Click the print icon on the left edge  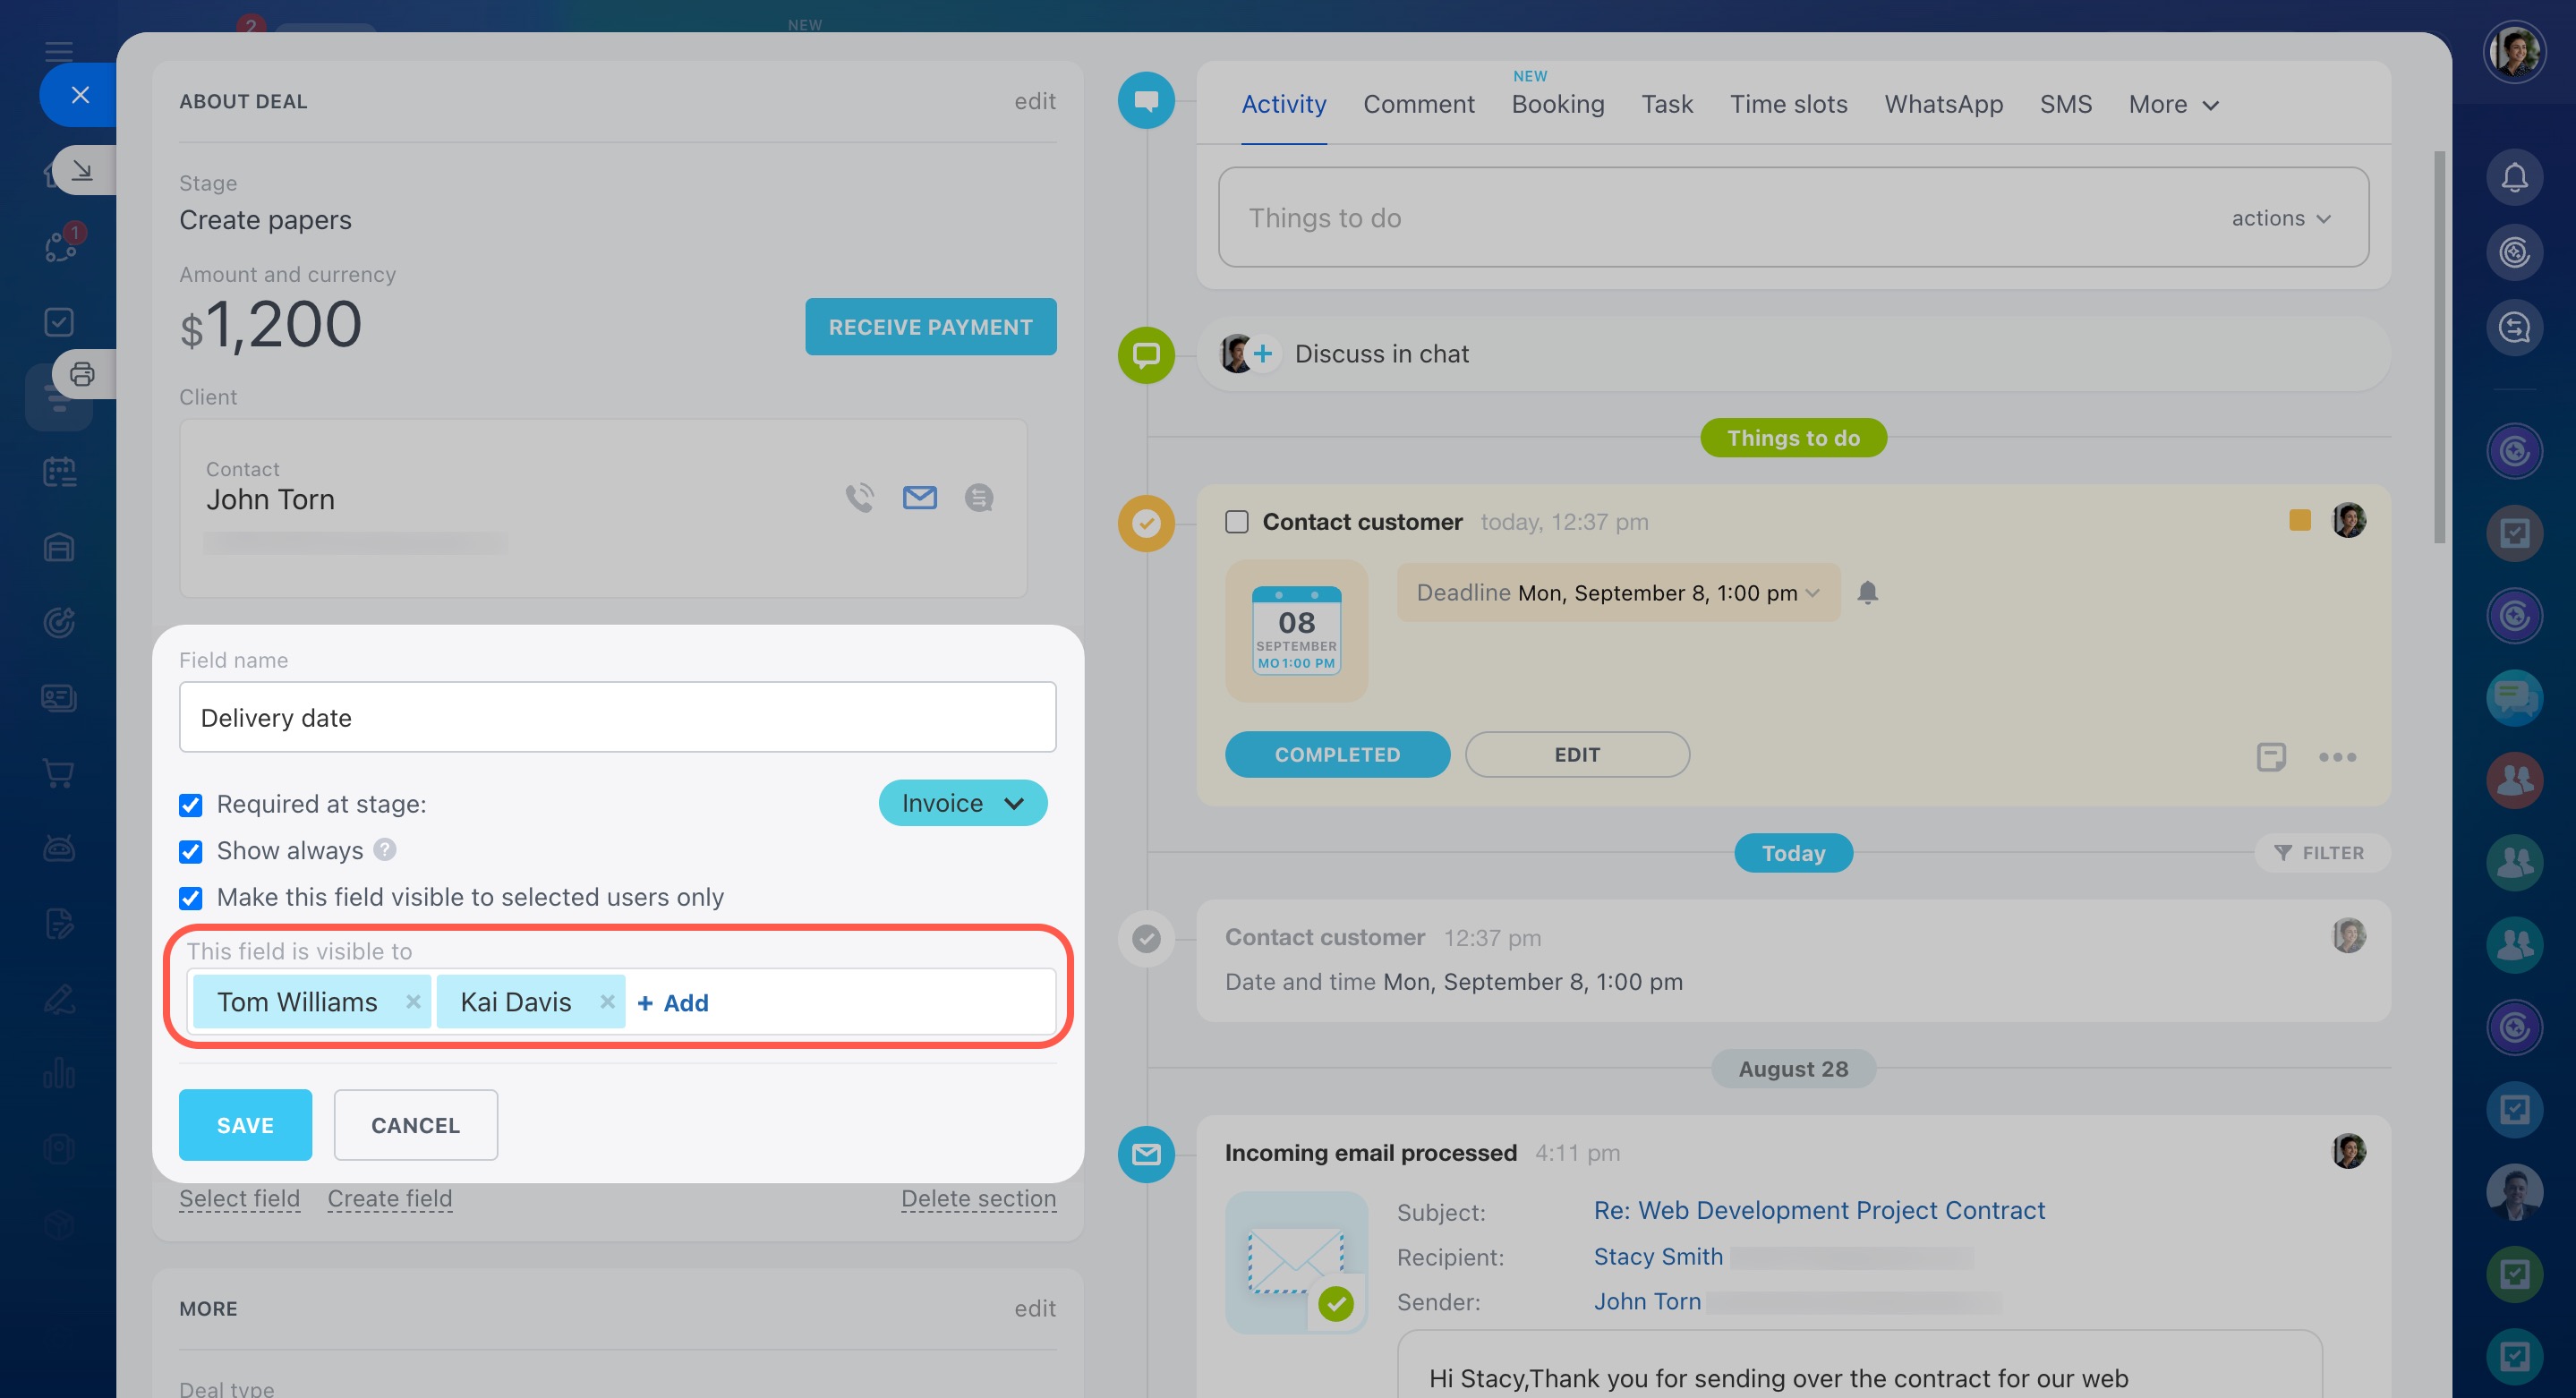point(82,374)
